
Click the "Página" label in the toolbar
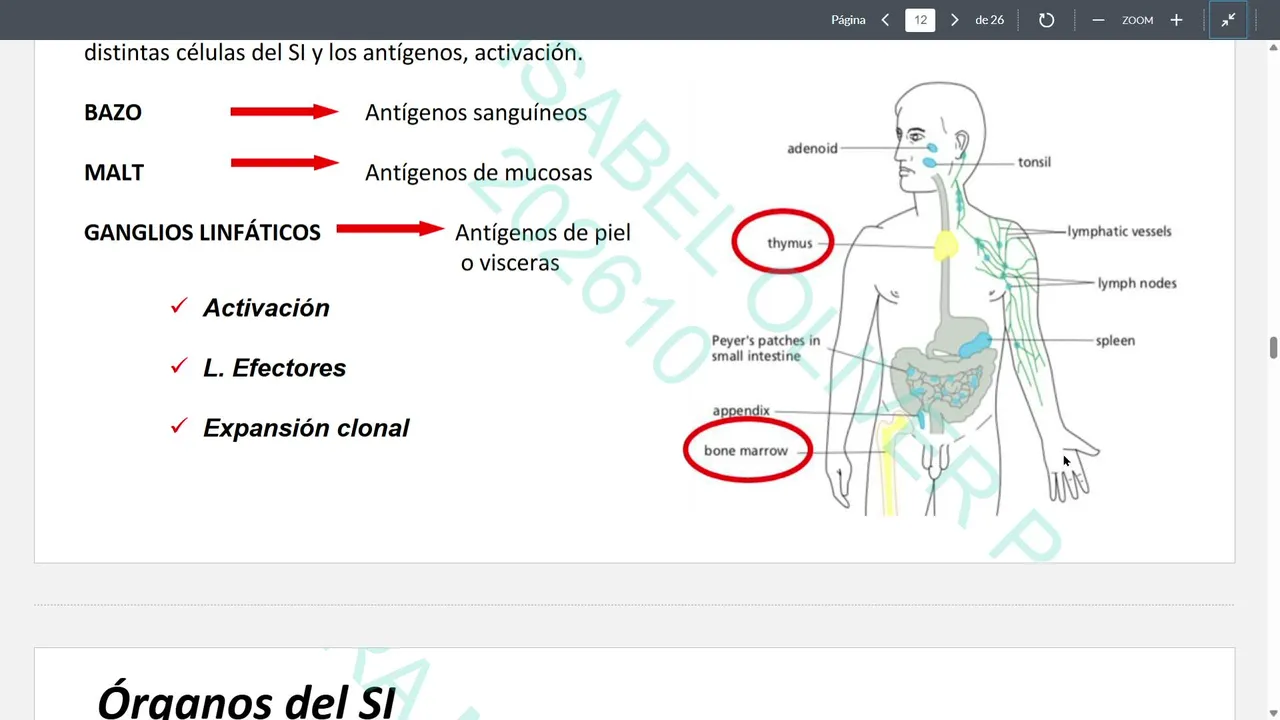point(848,20)
